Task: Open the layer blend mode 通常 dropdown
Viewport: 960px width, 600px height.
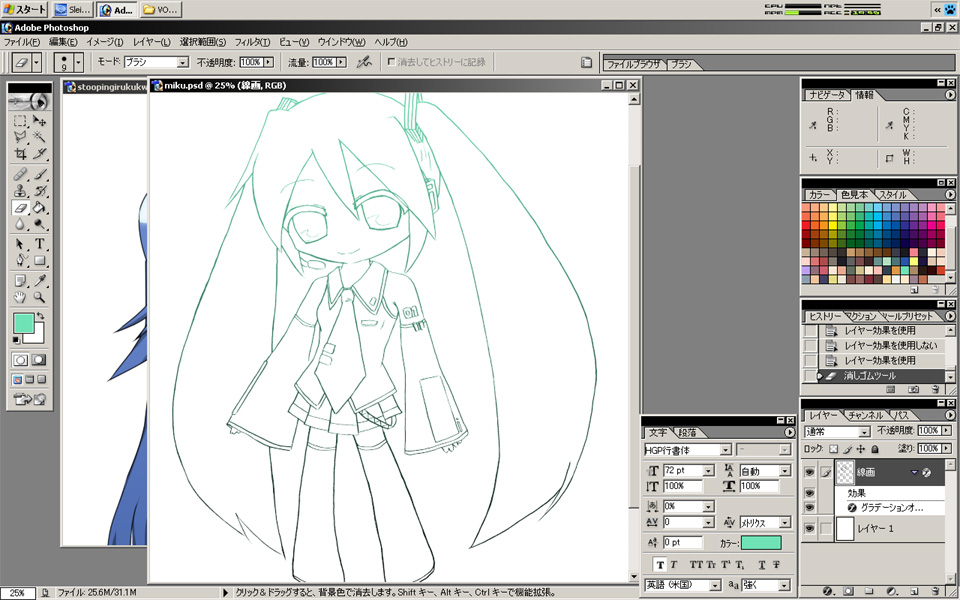Action: click(x=864, y=432)
